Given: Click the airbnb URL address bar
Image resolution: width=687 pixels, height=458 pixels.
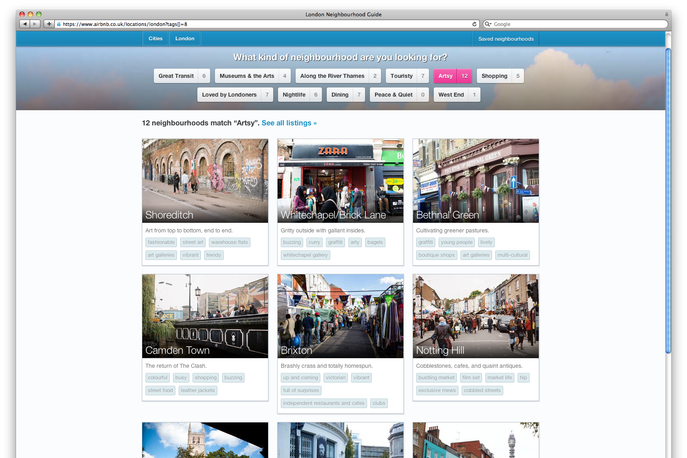Looking at the screenshot, I should (x=260, y=23).
